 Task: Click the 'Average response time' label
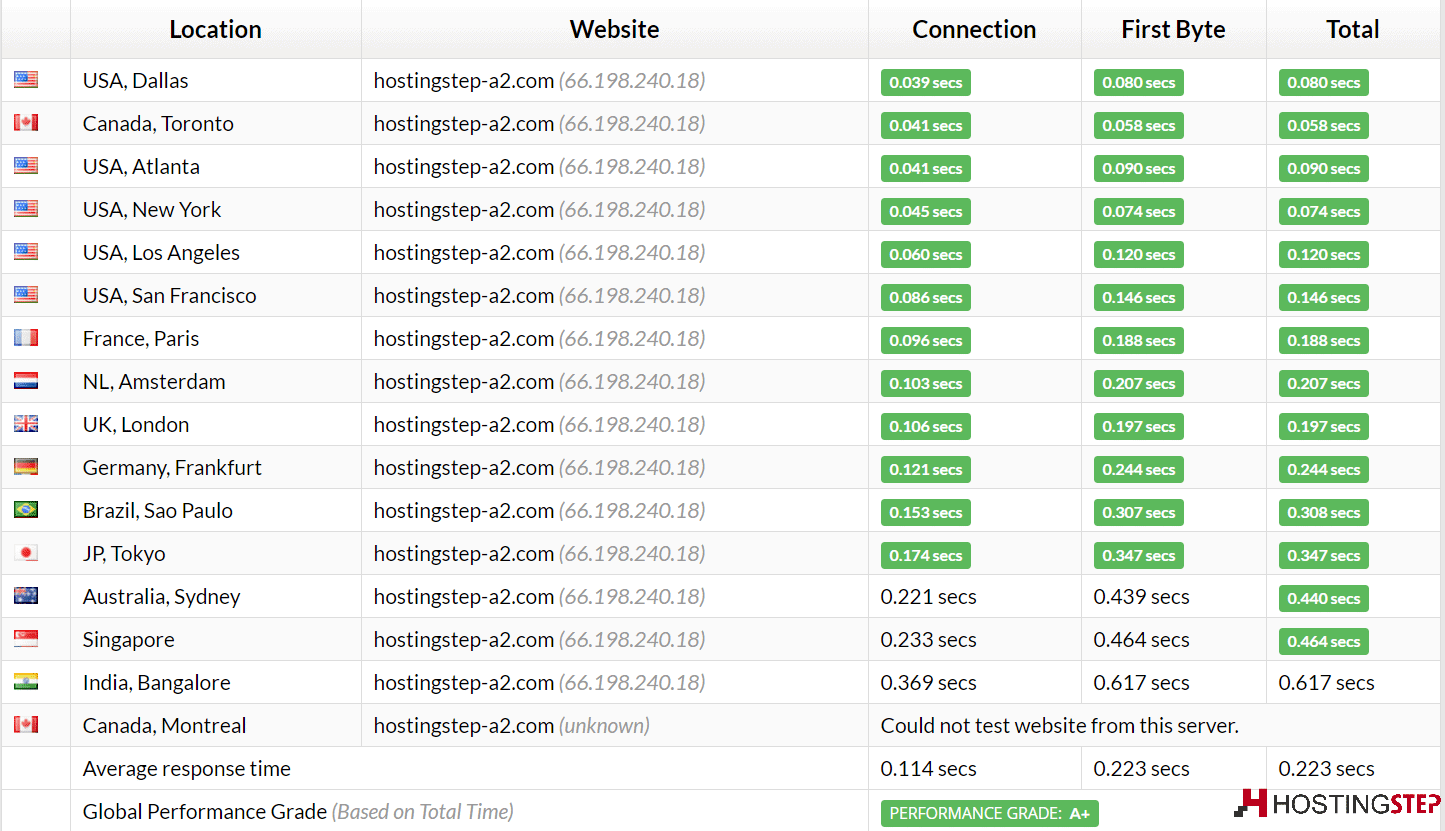186,768
